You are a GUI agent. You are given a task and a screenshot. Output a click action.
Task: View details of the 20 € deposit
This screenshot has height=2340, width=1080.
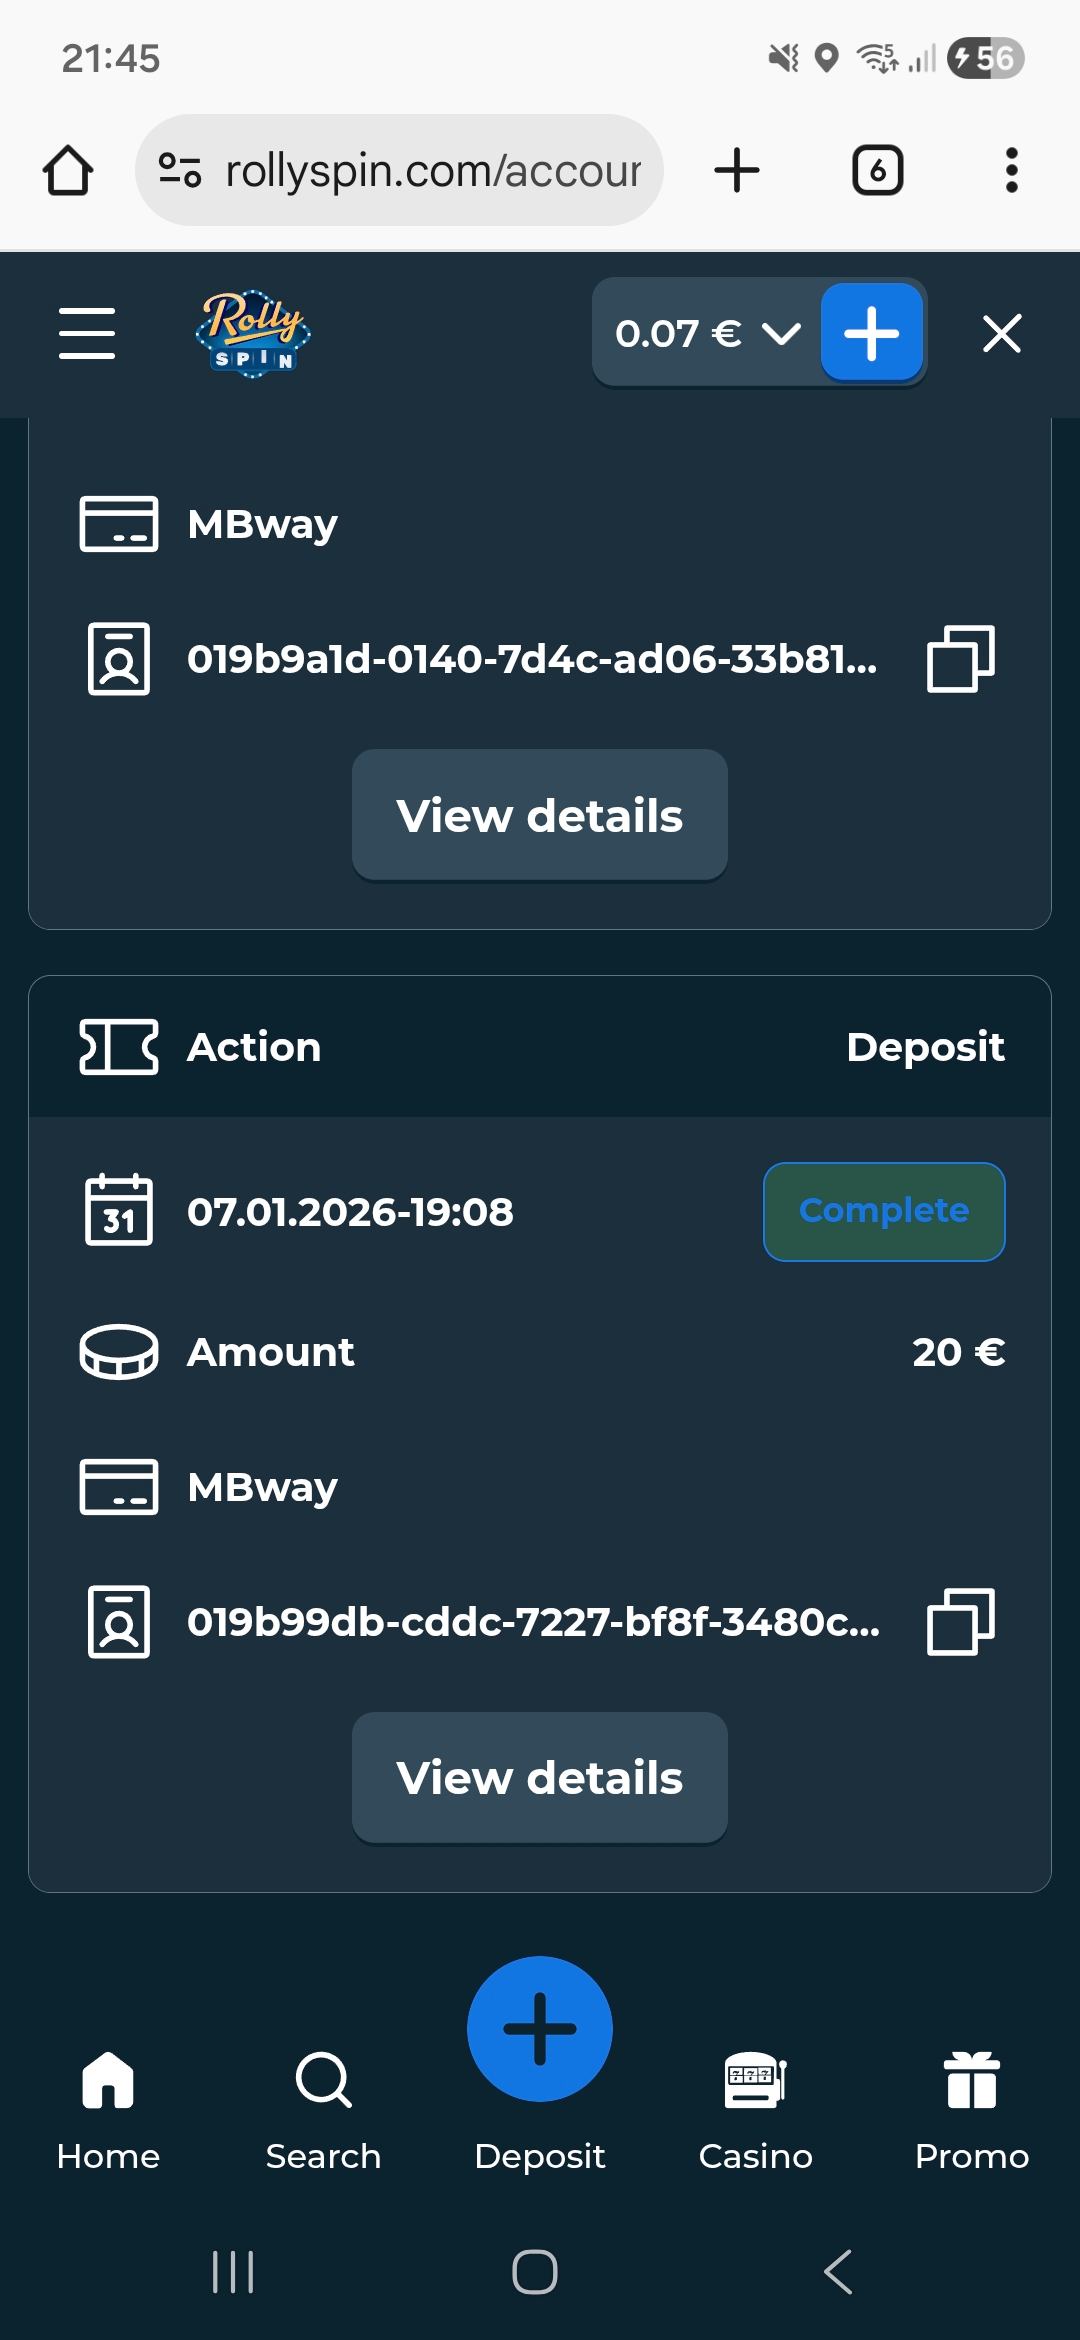pyautogui.click(x=539, y=1777)
